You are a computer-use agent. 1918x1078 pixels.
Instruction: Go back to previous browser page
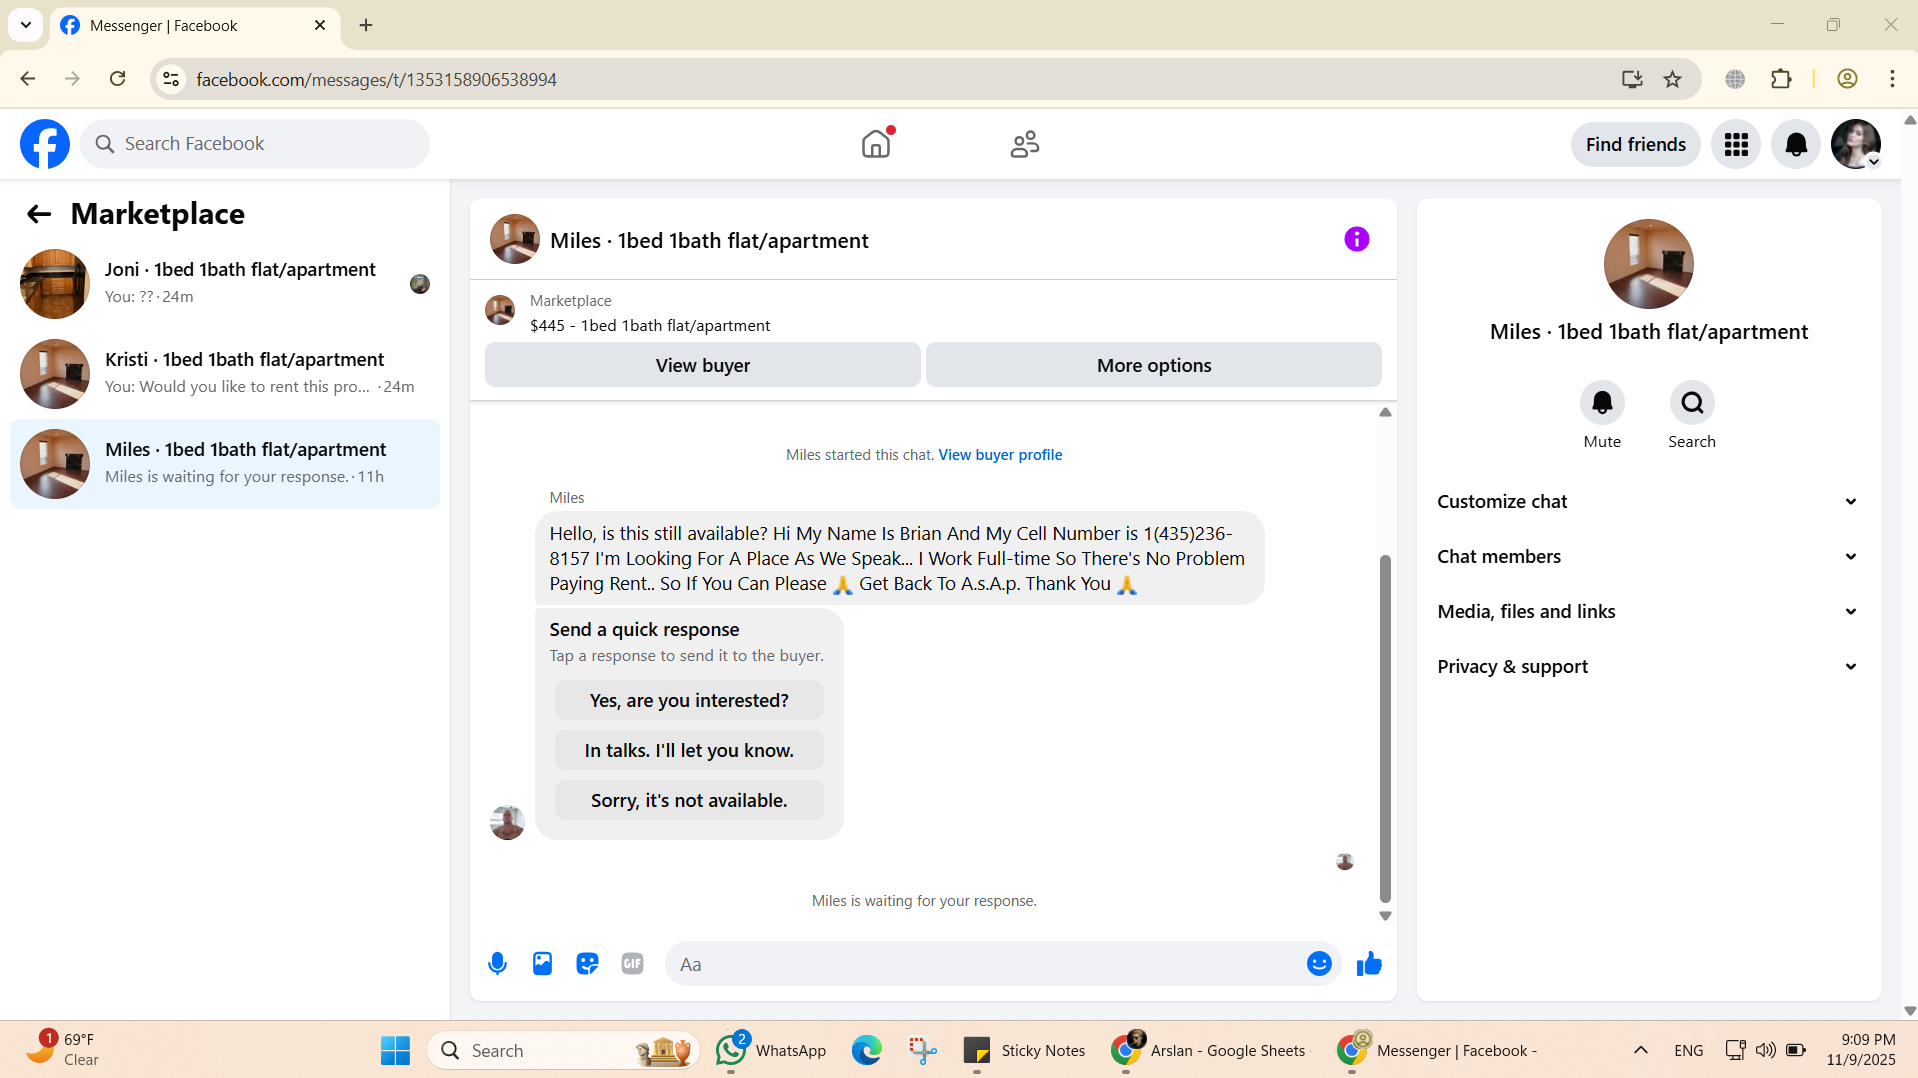[x=28, y=79]
